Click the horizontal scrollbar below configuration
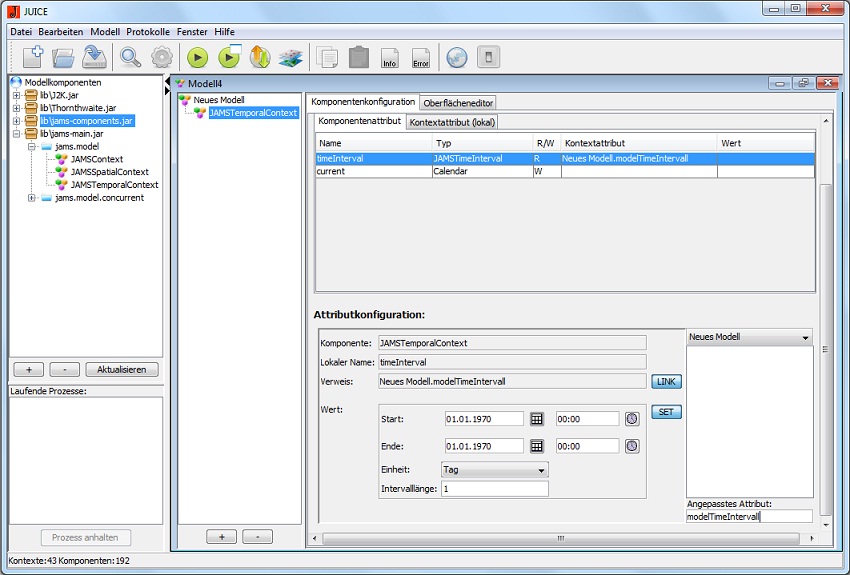 (560, 538)
